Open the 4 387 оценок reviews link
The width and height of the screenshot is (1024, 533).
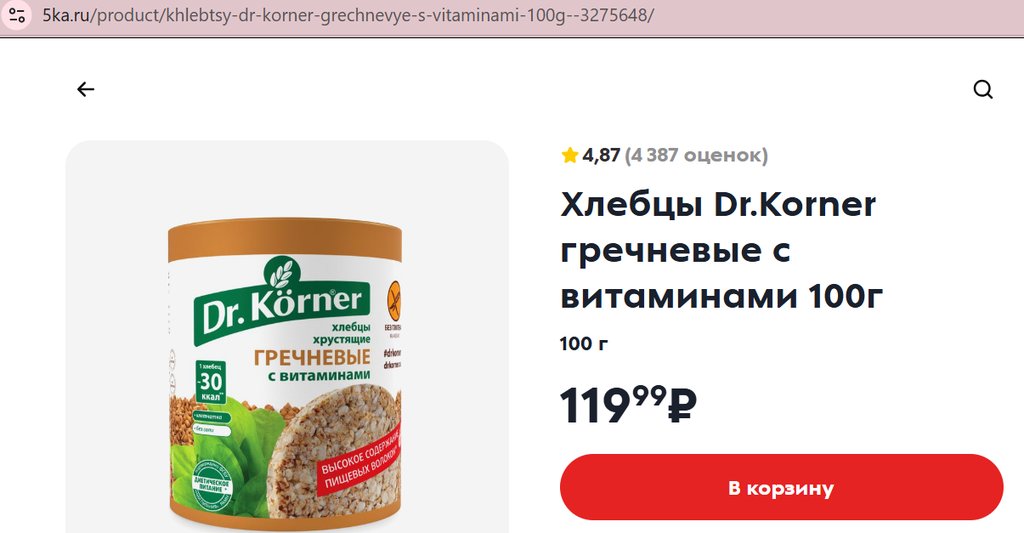[696, 155]
